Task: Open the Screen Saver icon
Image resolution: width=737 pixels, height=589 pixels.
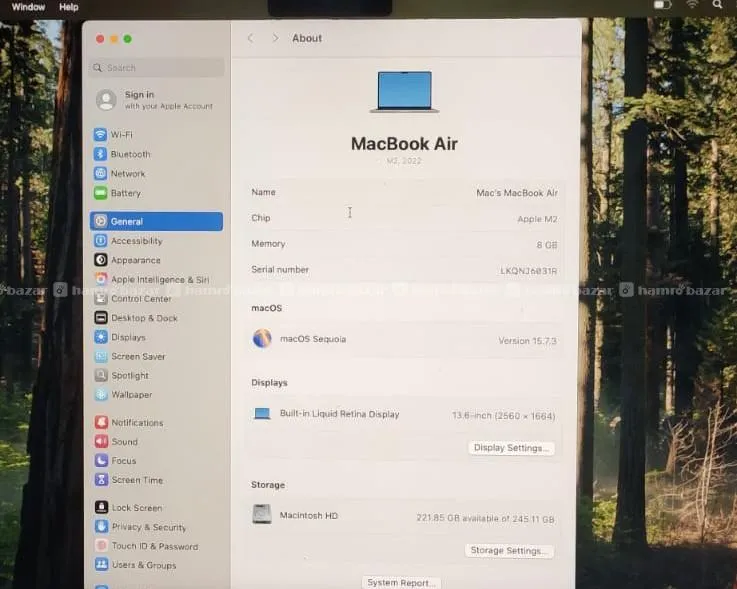Action: [101, 356]
